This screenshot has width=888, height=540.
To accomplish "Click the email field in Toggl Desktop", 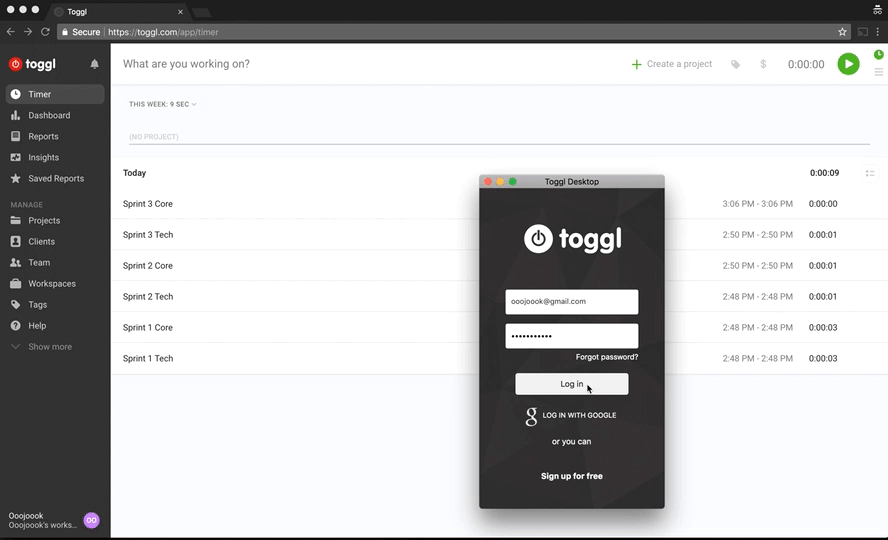I will tap(571, 302).
